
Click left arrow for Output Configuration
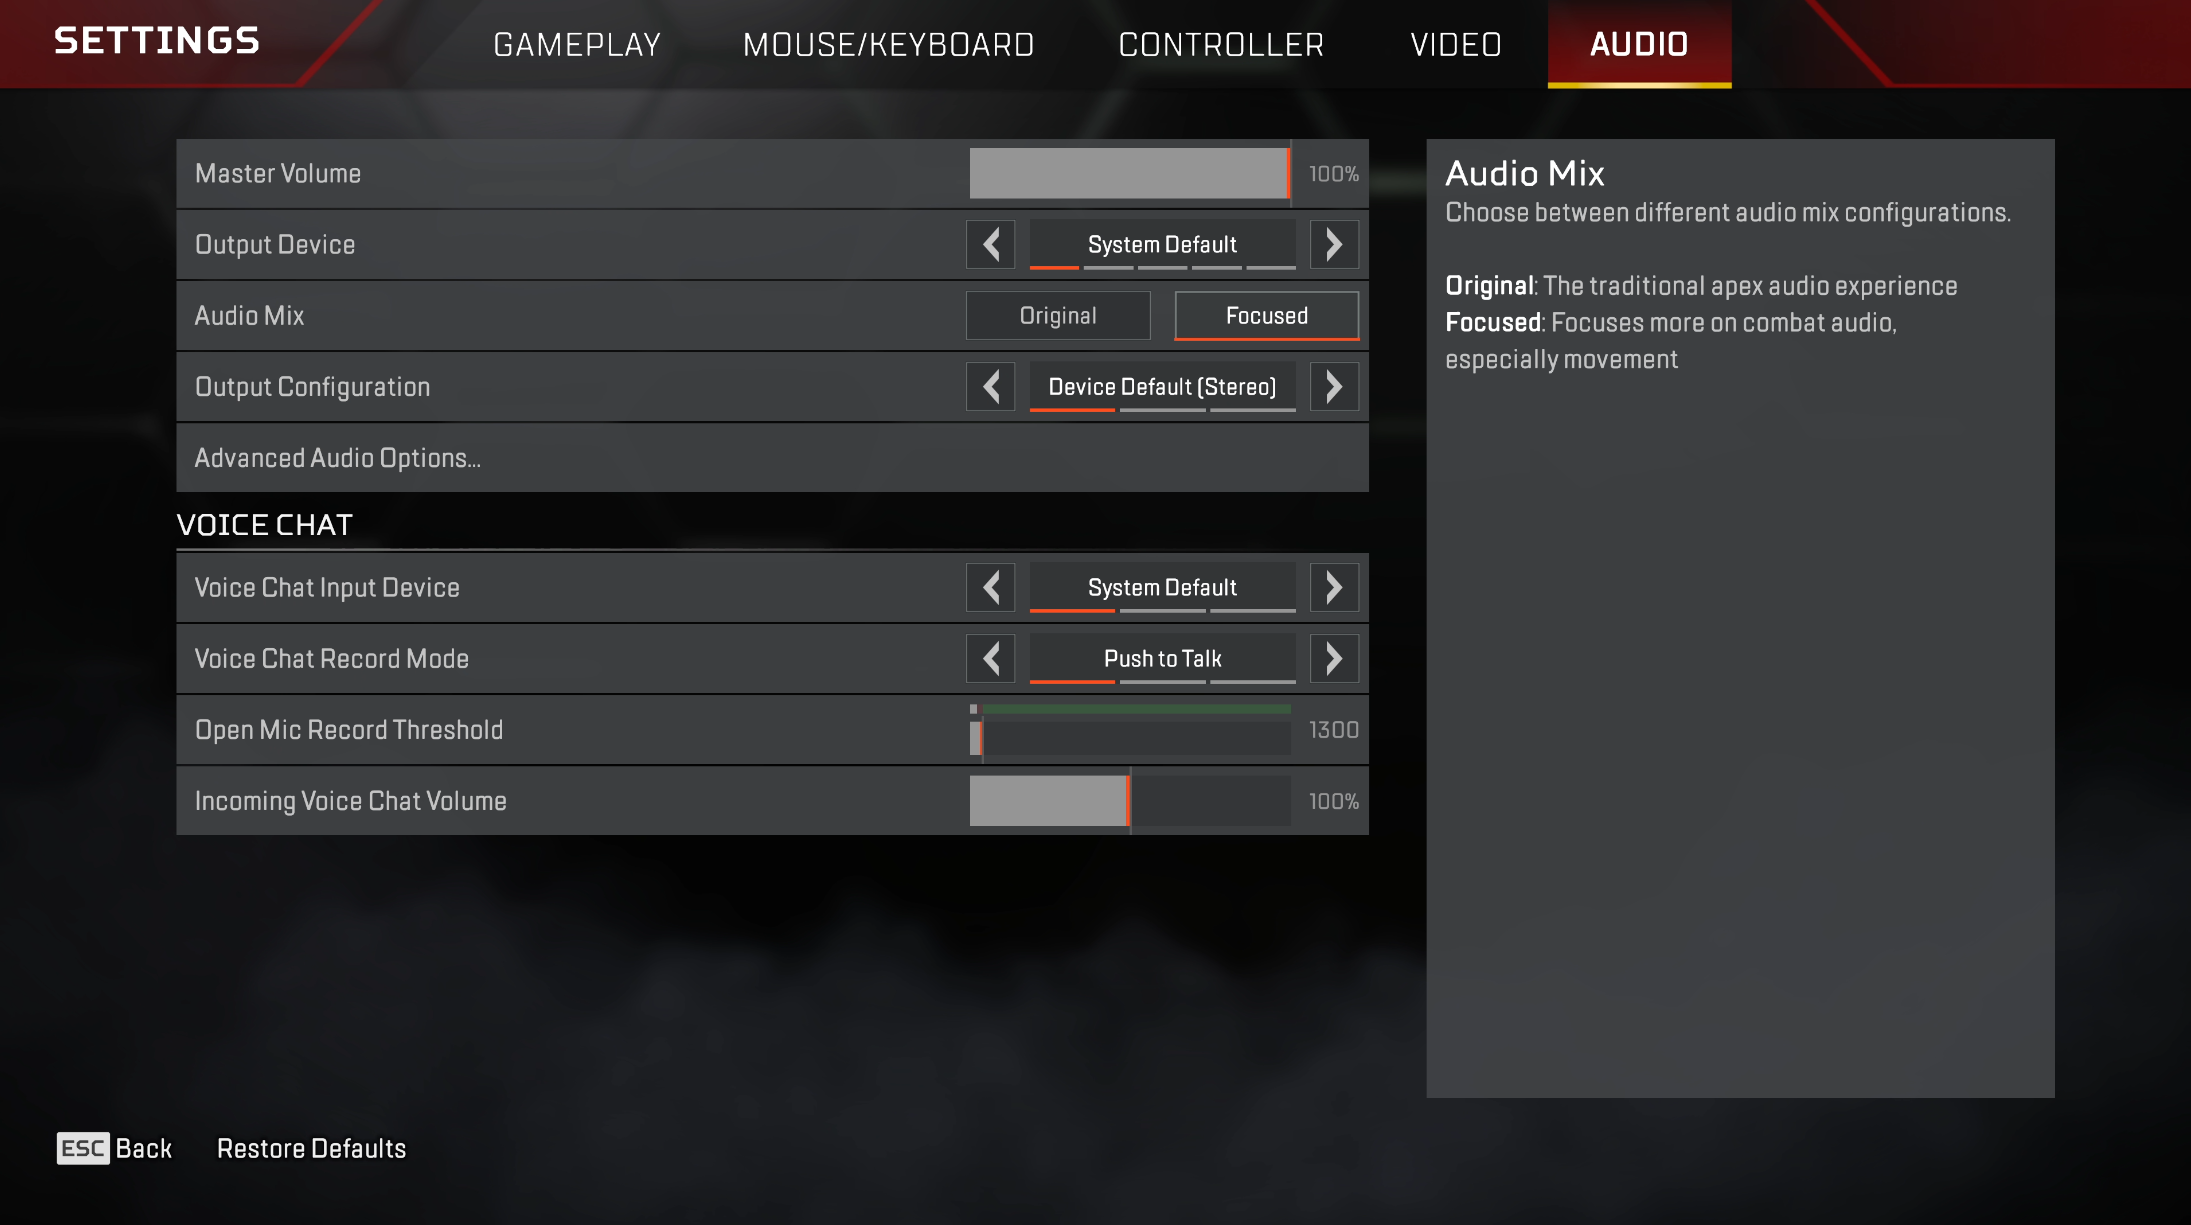991,386
